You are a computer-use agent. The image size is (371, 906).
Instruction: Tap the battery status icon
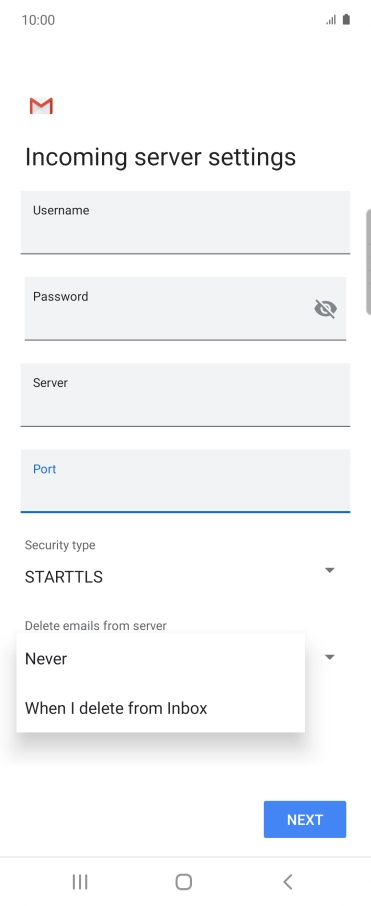pyautogui.click(x=346, y=20)
